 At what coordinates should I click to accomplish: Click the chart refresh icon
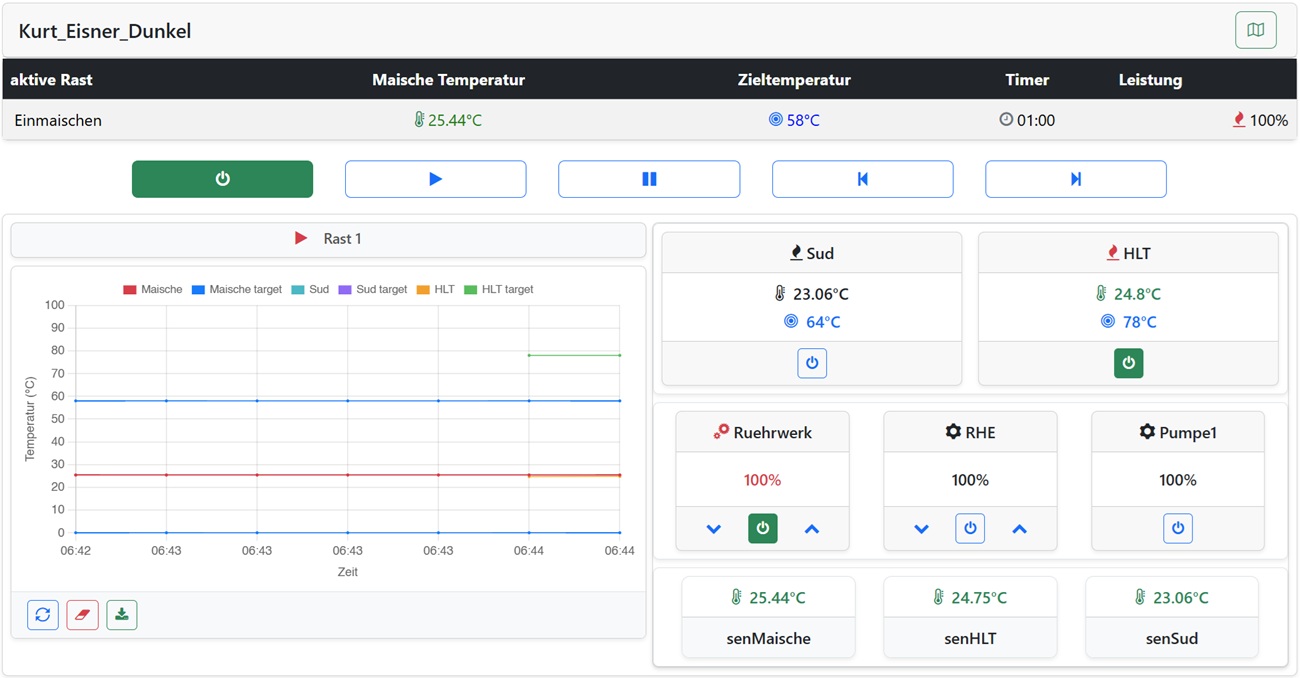click(42, 615)
